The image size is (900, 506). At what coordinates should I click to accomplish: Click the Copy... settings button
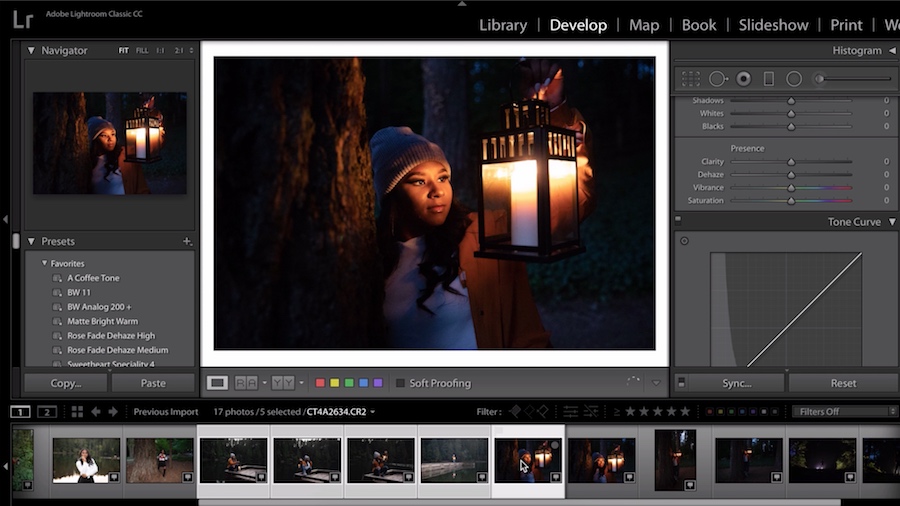(65, 383)
